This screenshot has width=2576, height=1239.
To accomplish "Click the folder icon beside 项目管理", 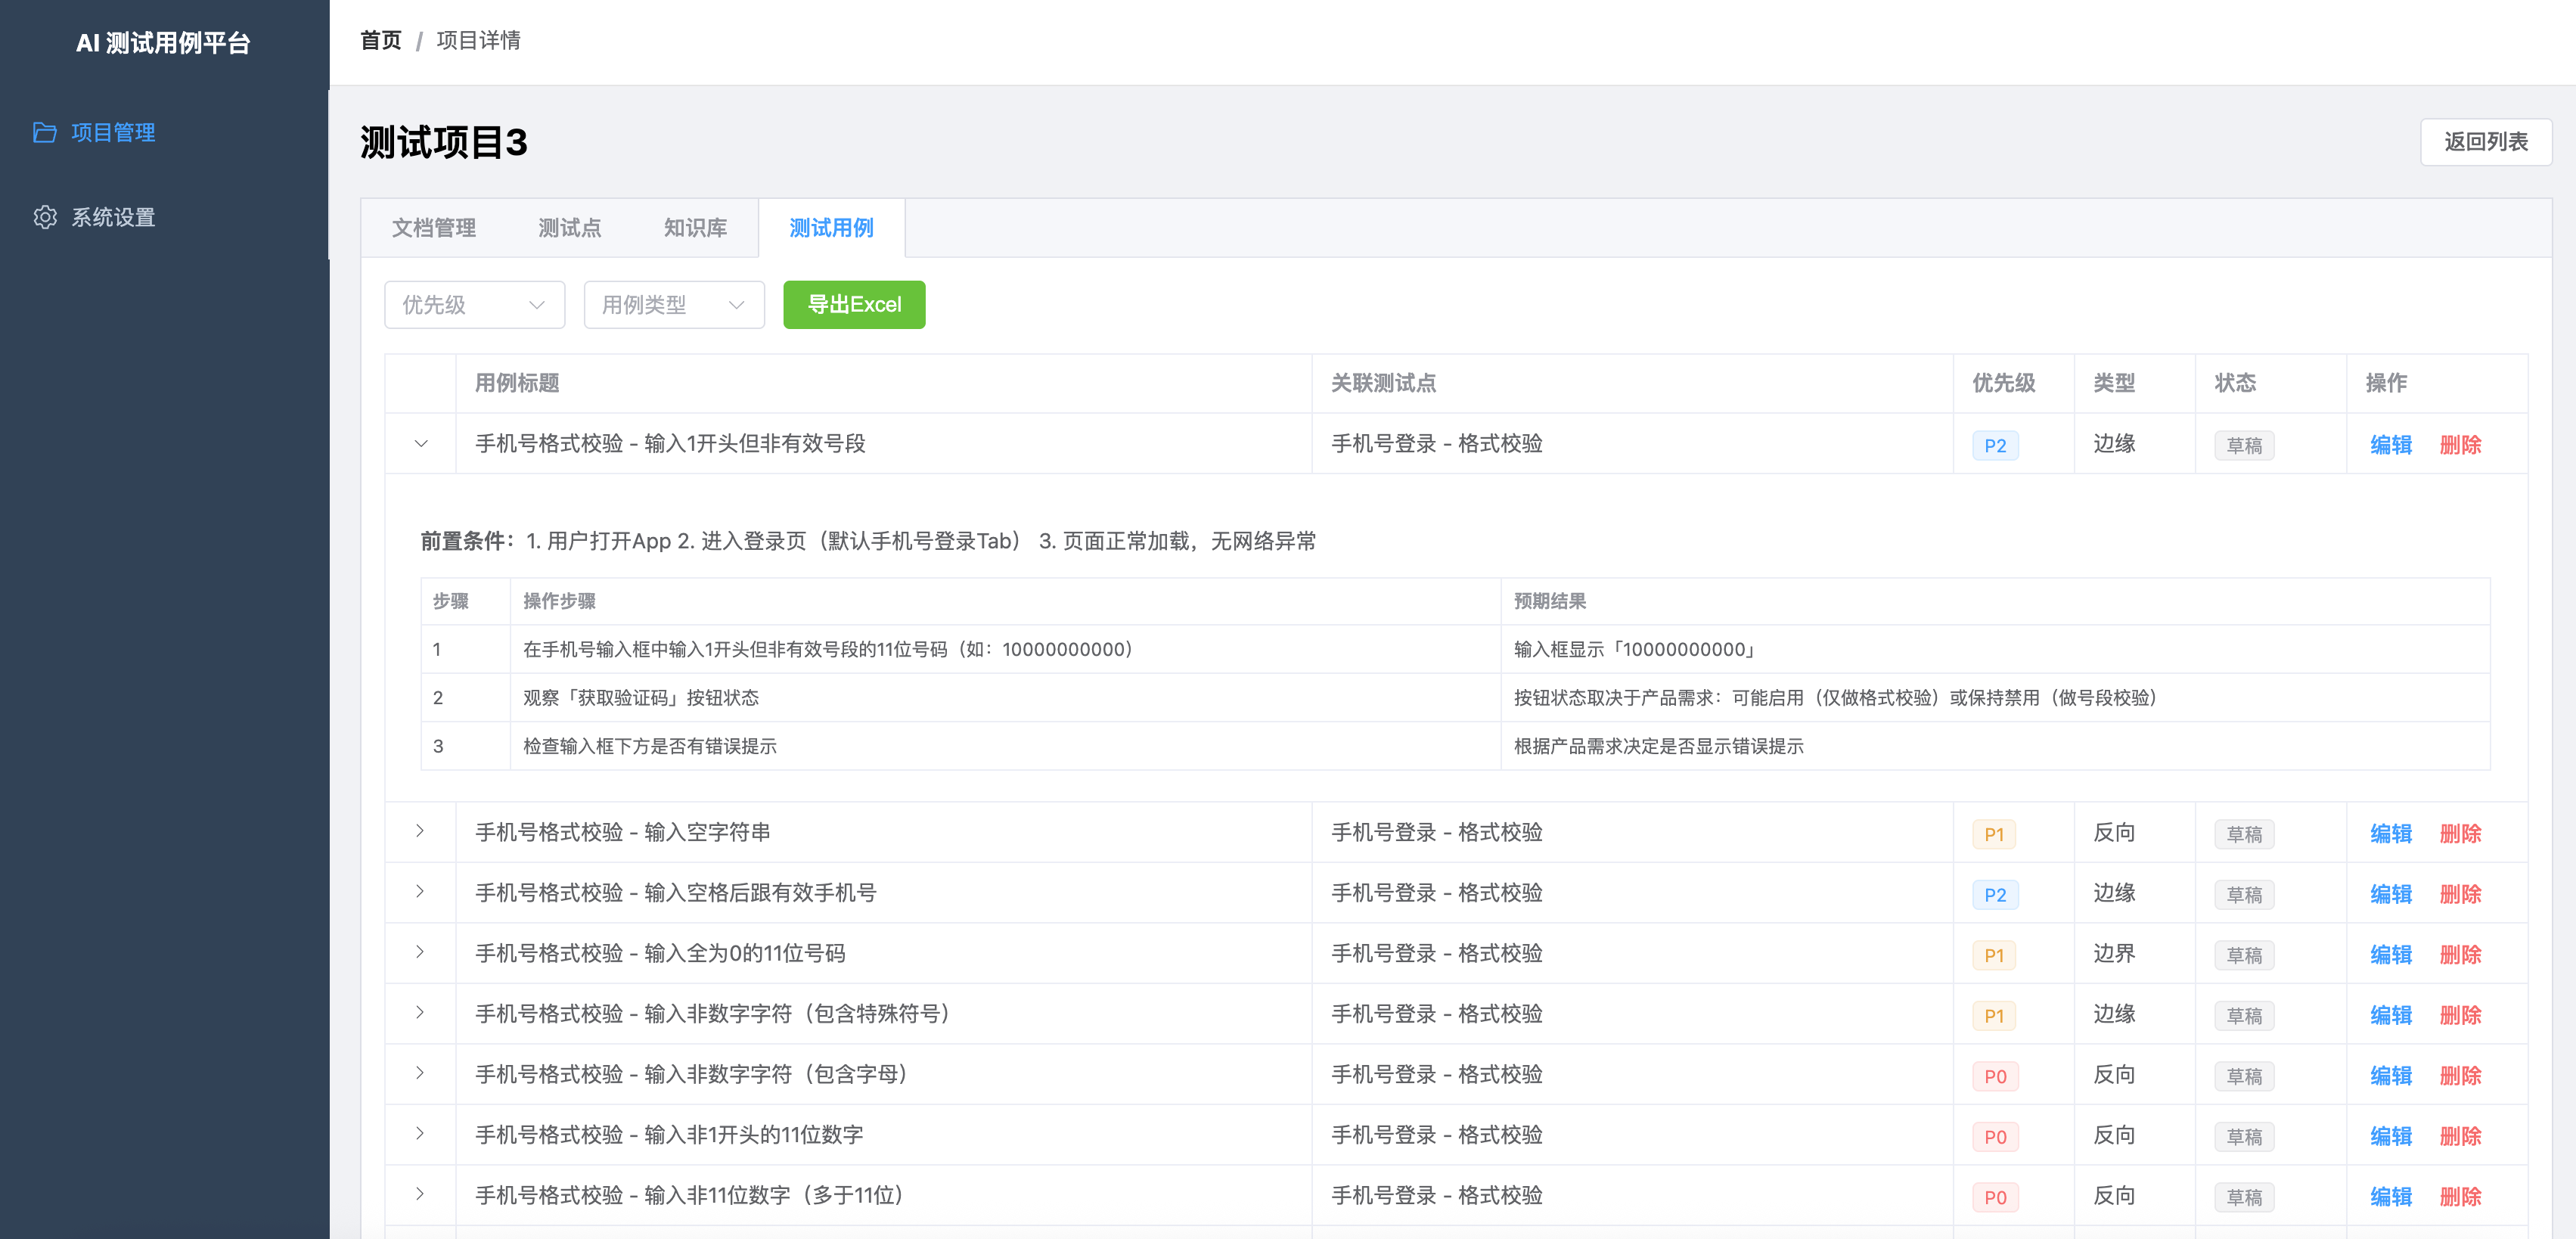I will 45,132.
